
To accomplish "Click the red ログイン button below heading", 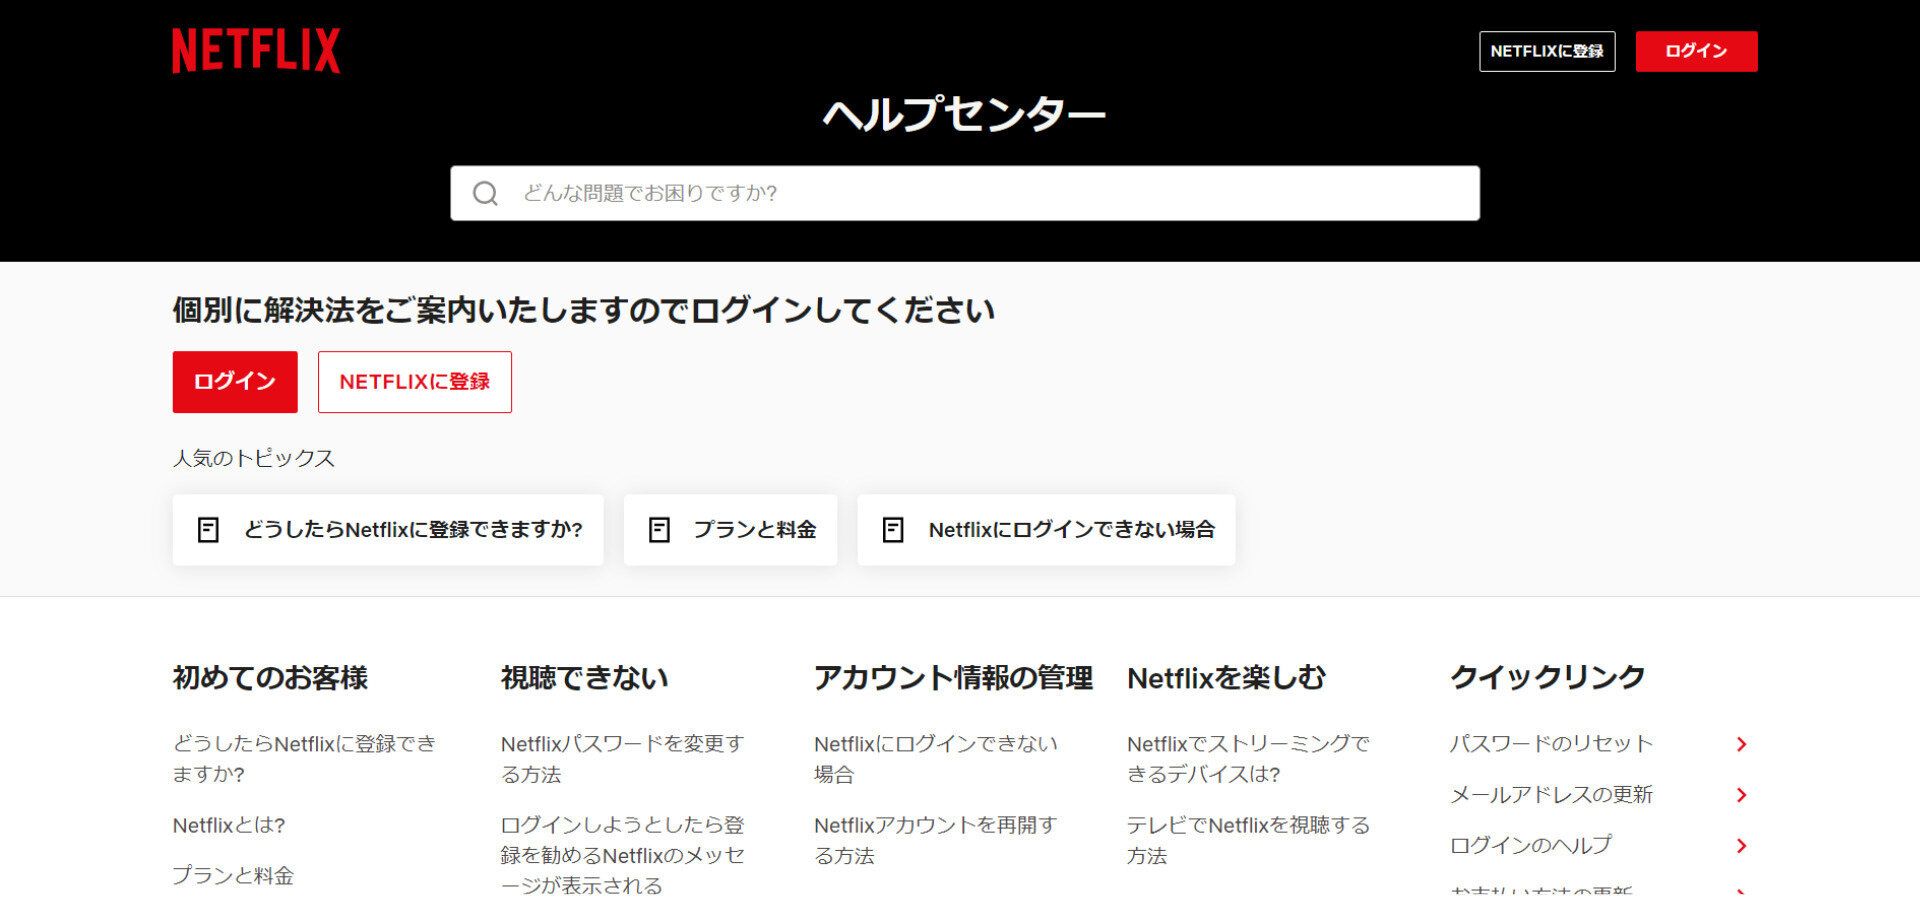I will click(x=235, y=382).
